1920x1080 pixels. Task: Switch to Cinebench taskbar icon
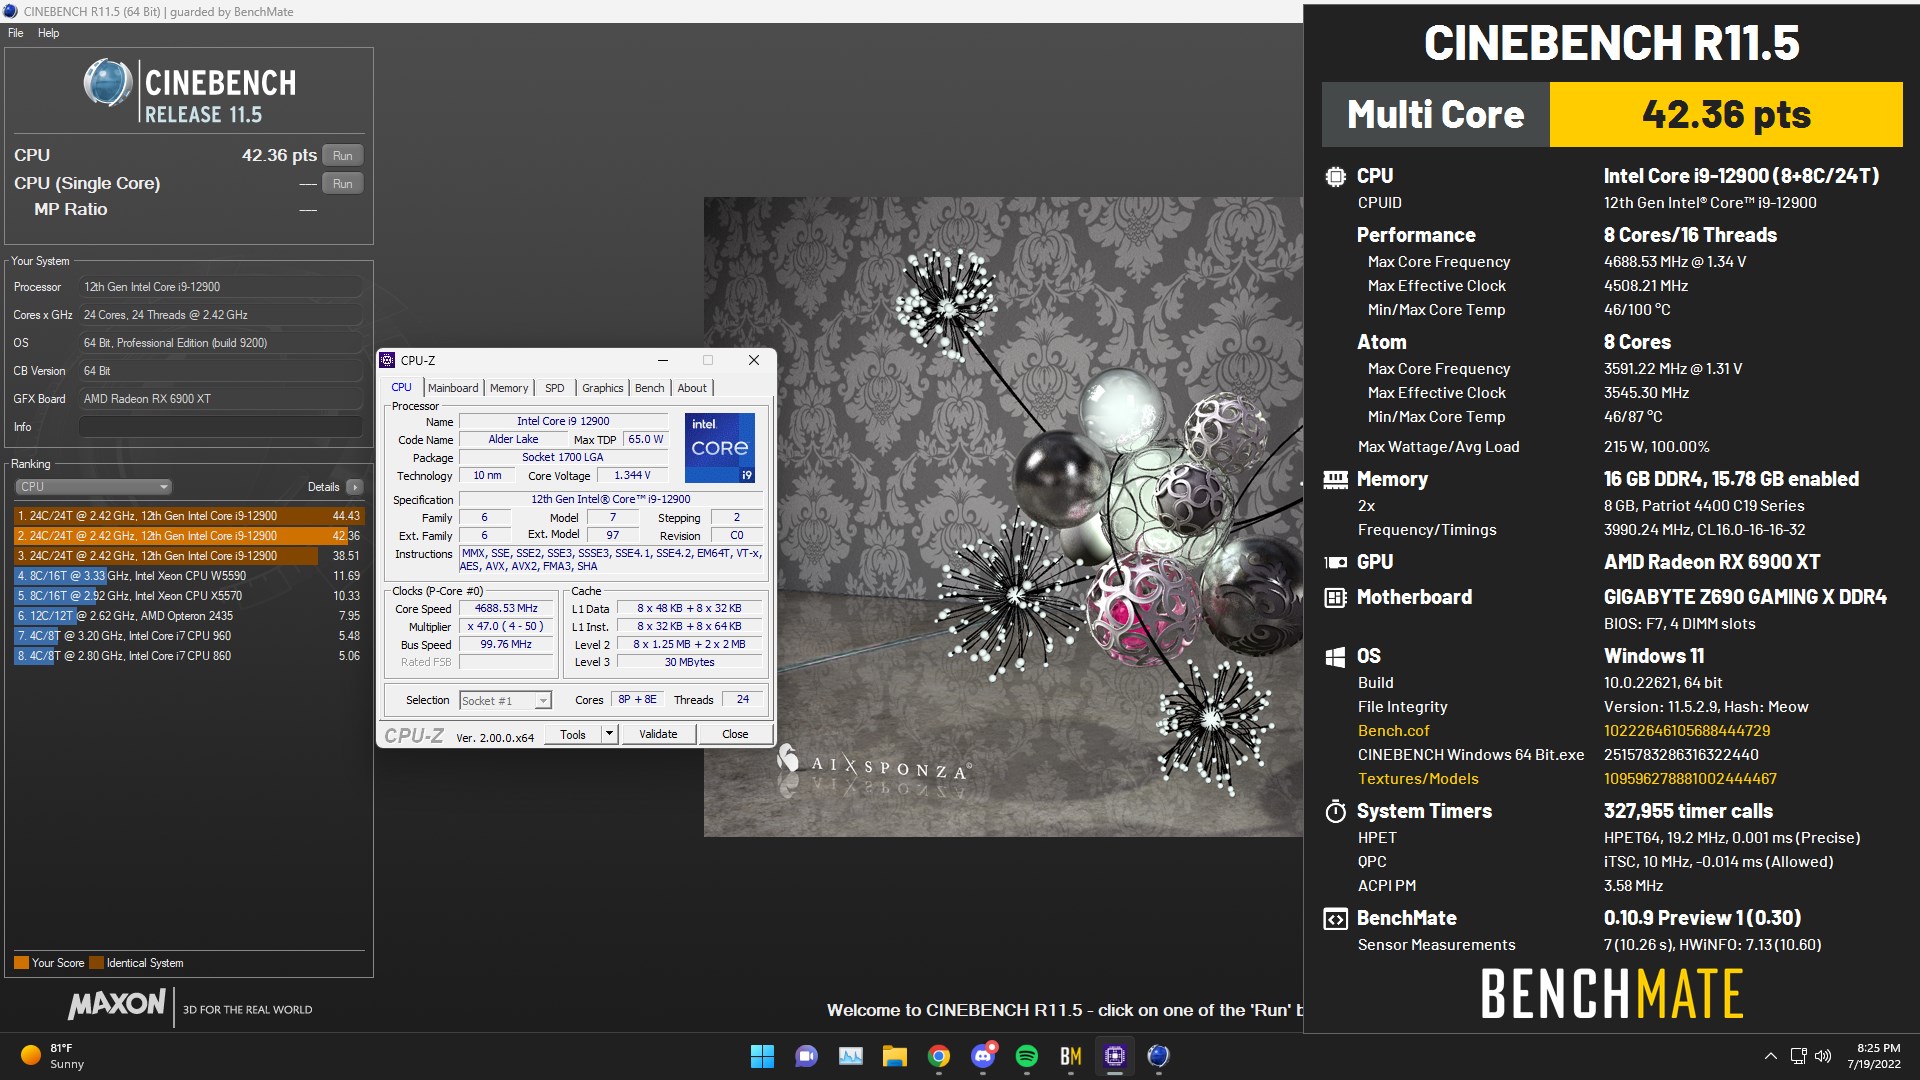[1158, 1056]
